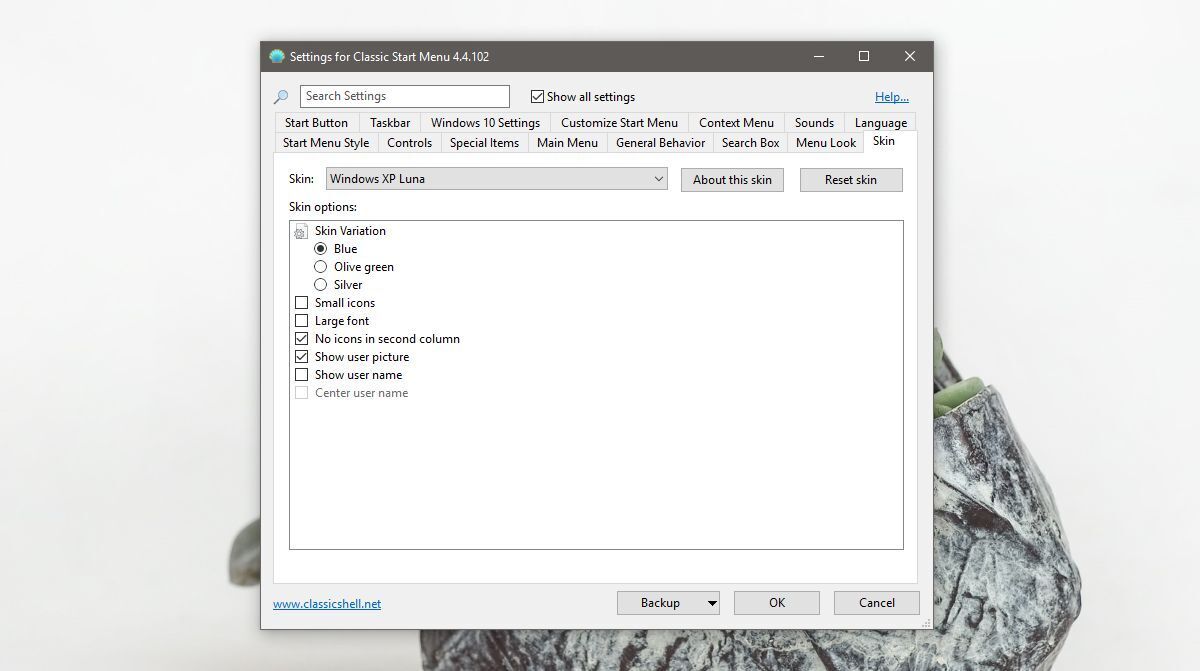Switch to the Menu Look tab
This screenshot has width=1200, height=671.
coord(825,142)
